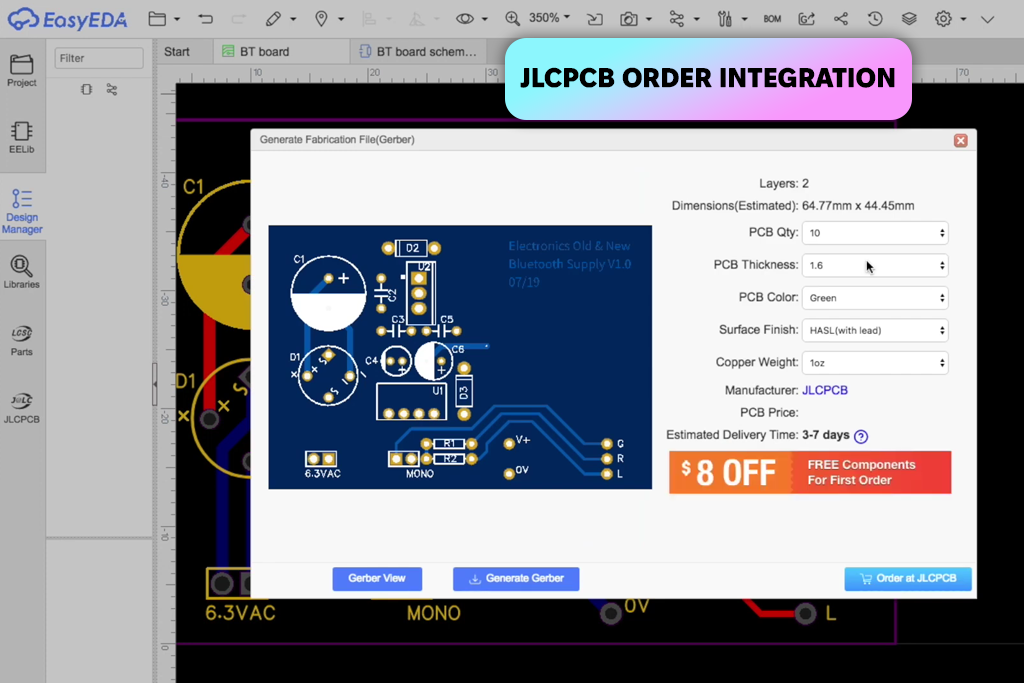Click the BOM toolbar button
1024x683 pixels.
(x=772, y=19)
